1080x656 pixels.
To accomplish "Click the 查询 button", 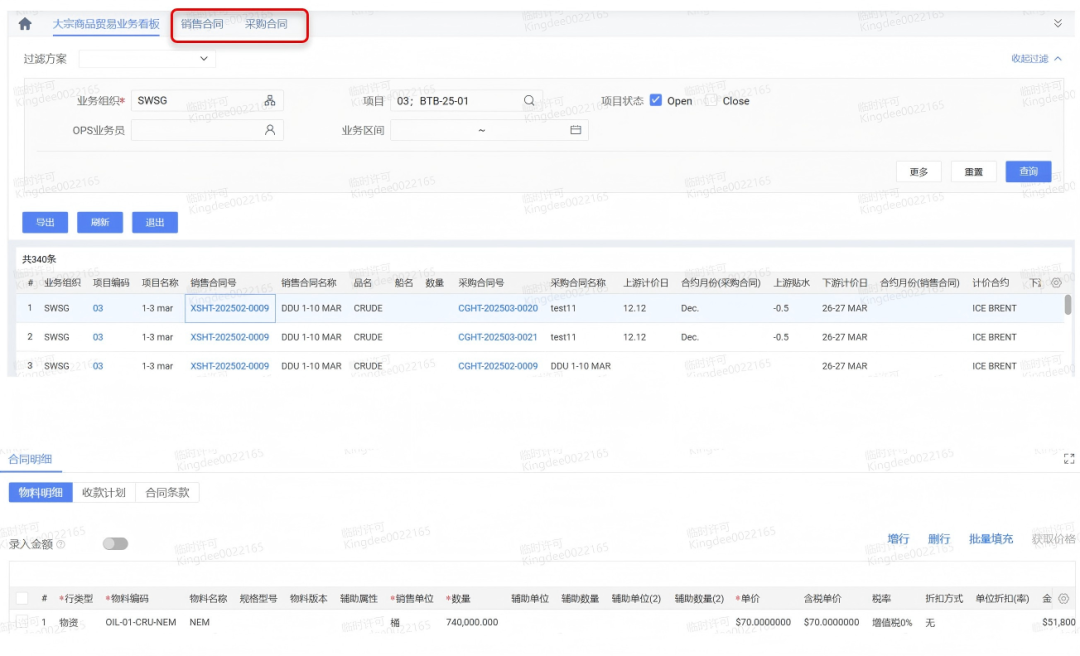I will click(1028, 172).
